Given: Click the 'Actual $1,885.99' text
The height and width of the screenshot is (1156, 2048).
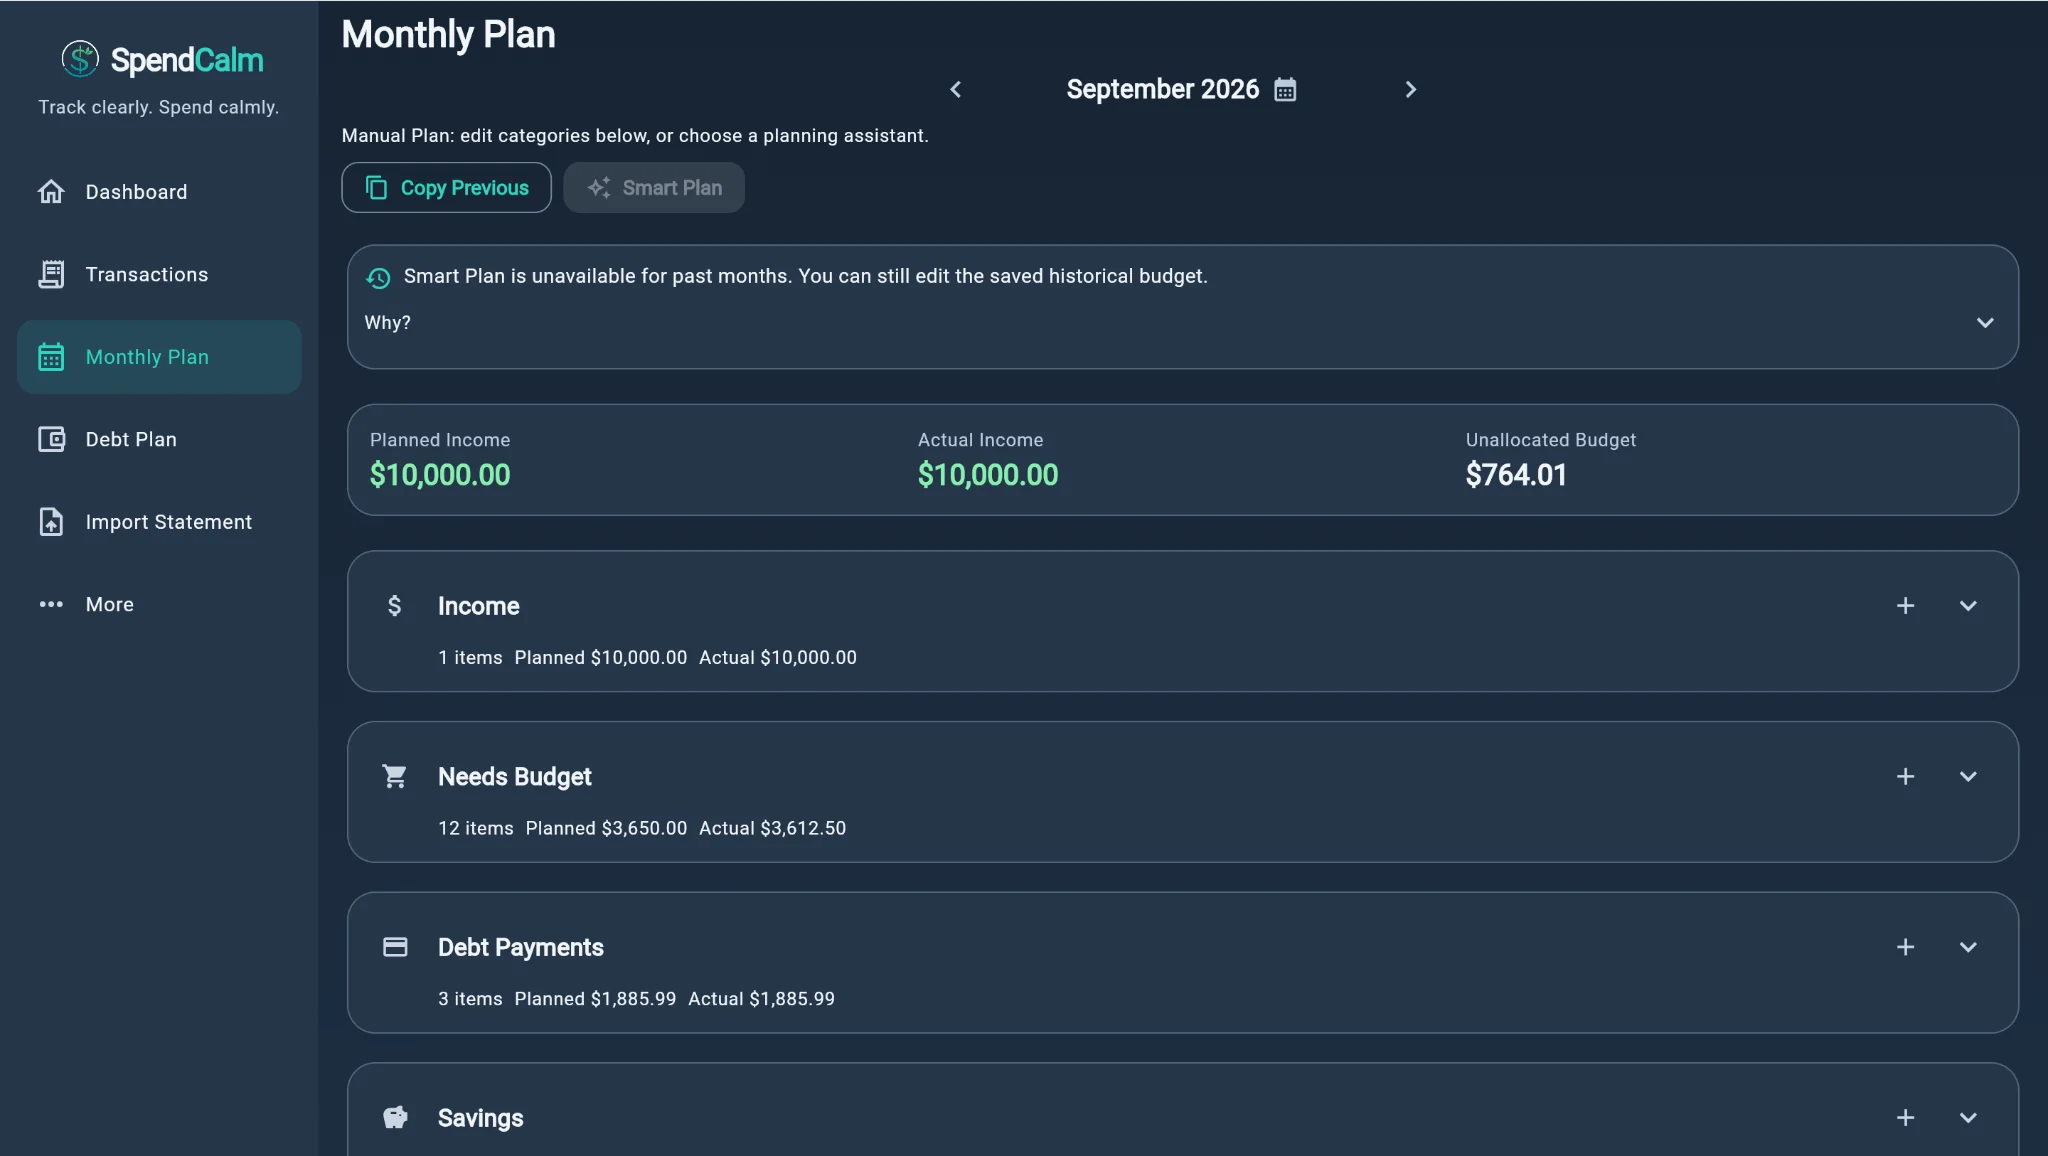Looking at the screenshot, I should pos(761,999).
